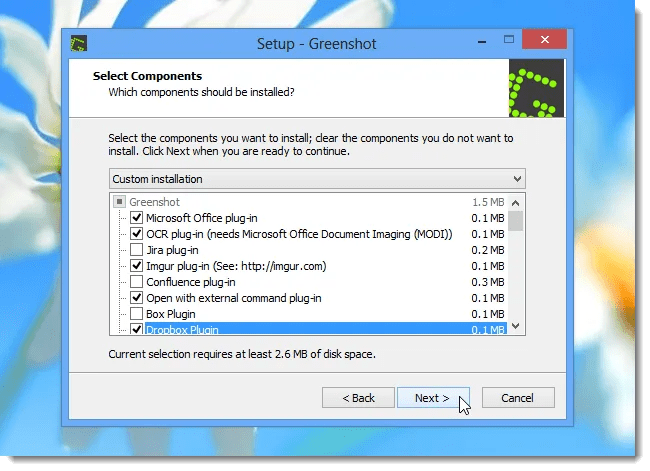The height and width of the screenshot is (471, 650).
Task: Cancel the Greenshot setup
Action: click(518, 398)
